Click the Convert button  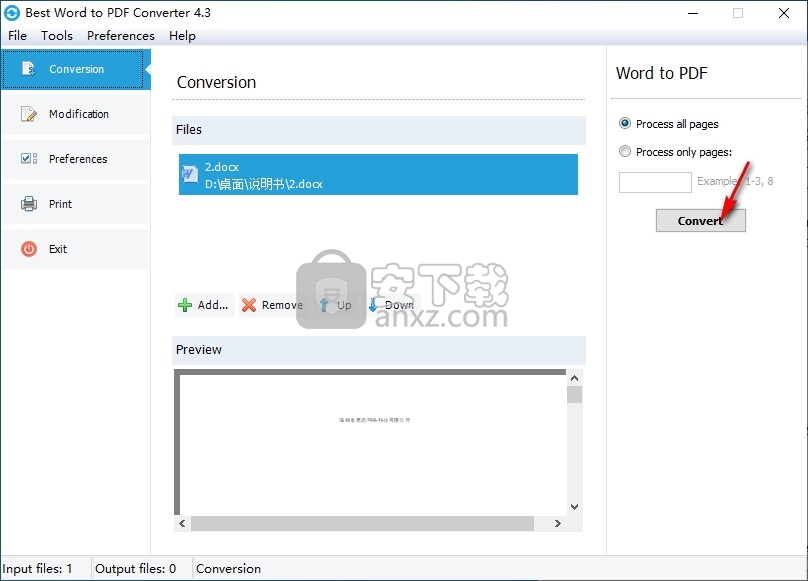[x=700, y=221]
